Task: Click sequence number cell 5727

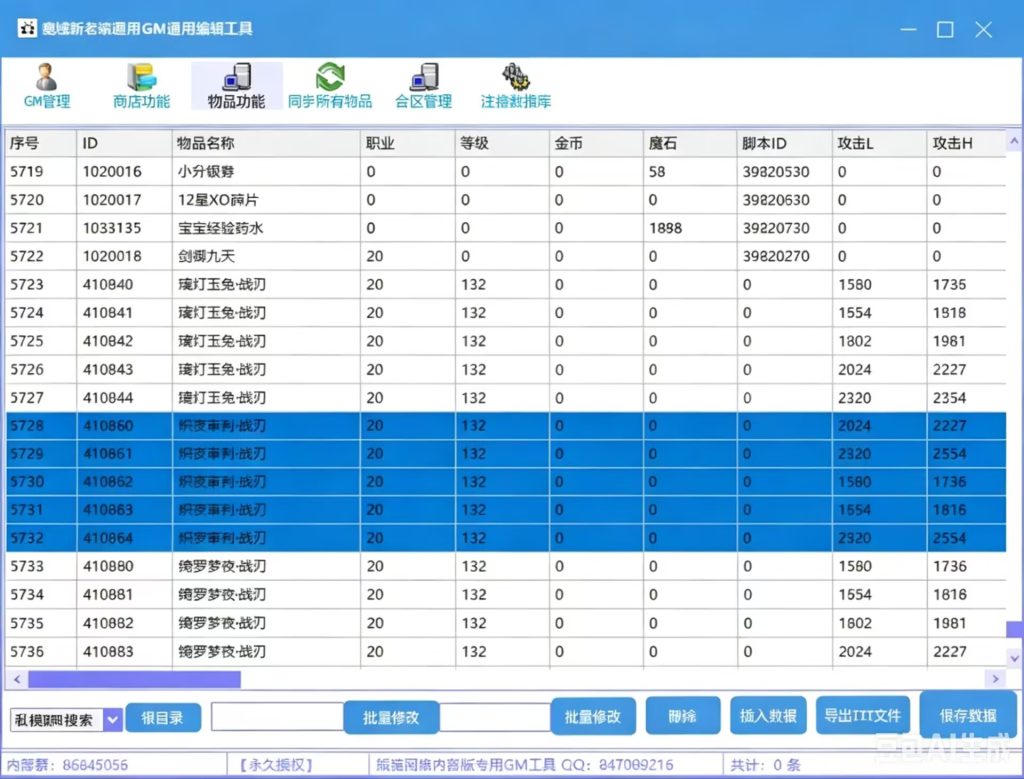Action: tap(41, 398)
